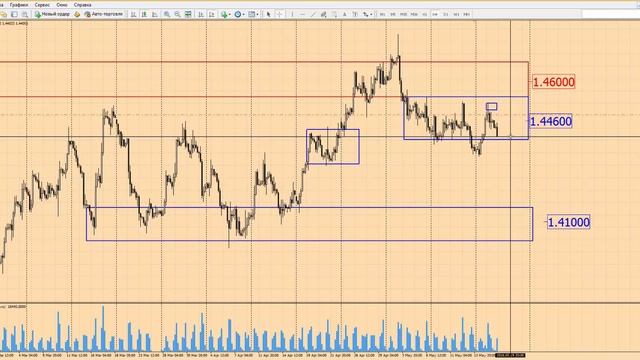Switch to H4 timeframe
Image resolution: width=640 pixels, height=360 pixels.
pyautogui.click(x=435, y=14)
